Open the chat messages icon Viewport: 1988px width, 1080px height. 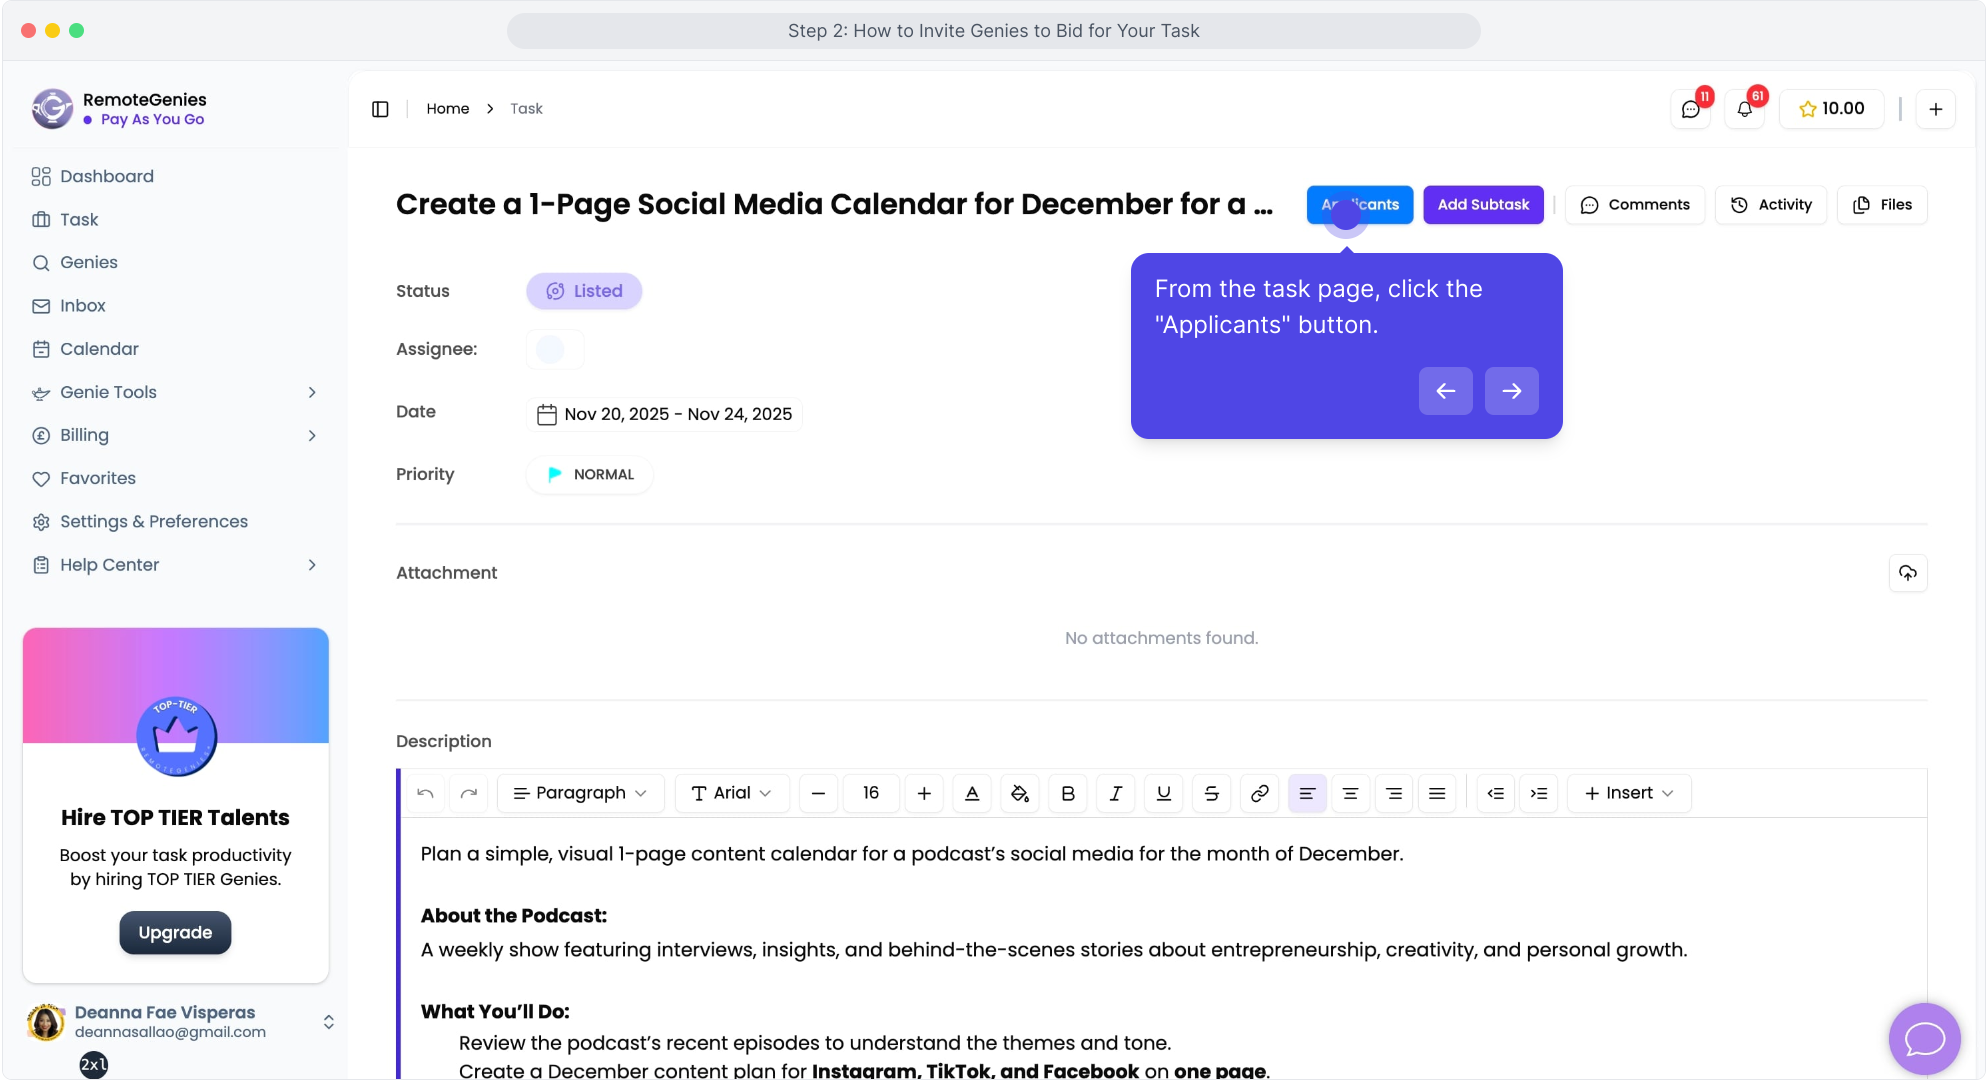[x=1691, y=109]
